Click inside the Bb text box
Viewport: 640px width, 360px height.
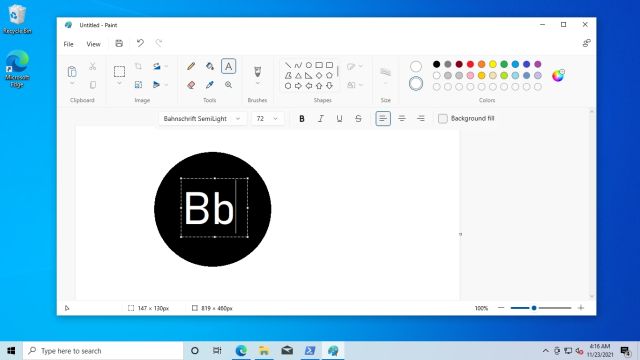pyautogui.click(x=214, y=208)
